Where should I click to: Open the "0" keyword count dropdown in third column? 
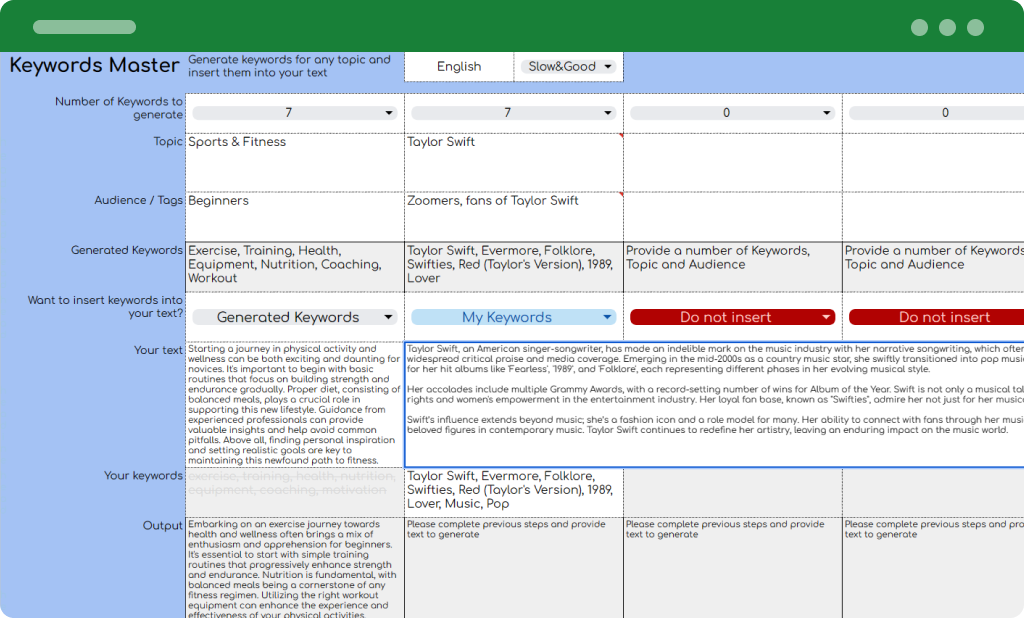pos(731,112)
